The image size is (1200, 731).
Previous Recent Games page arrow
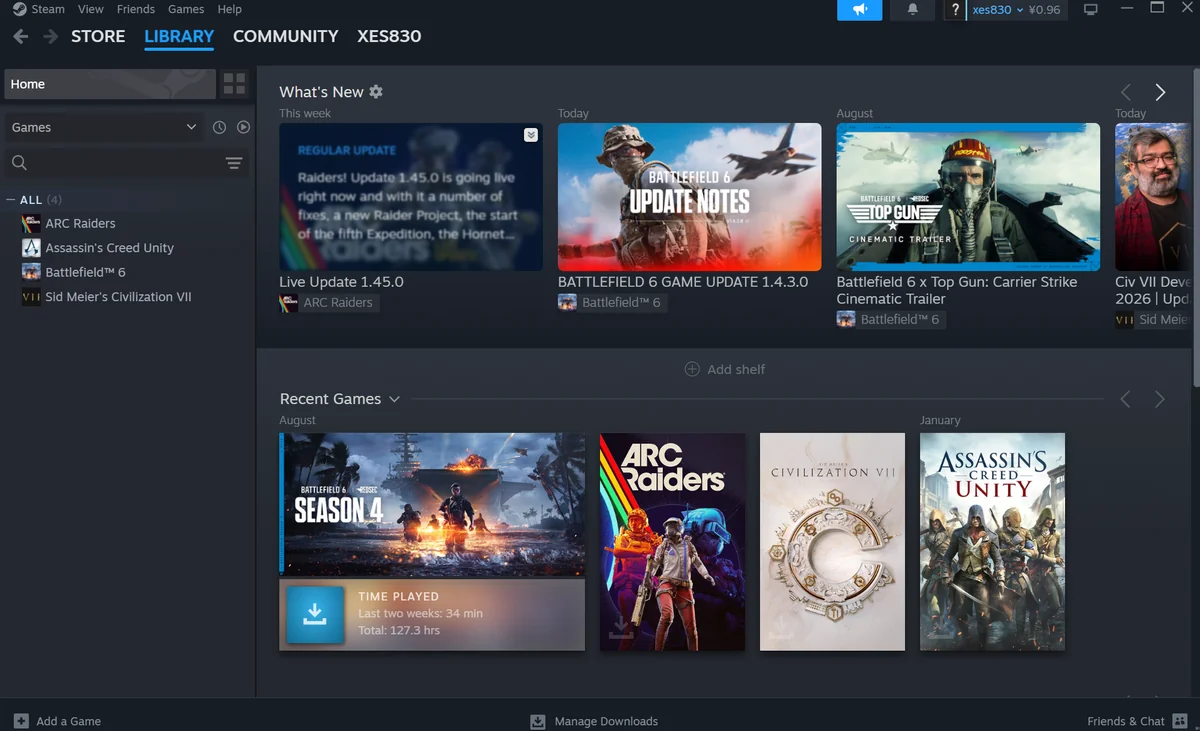[x=1126, y=399]
